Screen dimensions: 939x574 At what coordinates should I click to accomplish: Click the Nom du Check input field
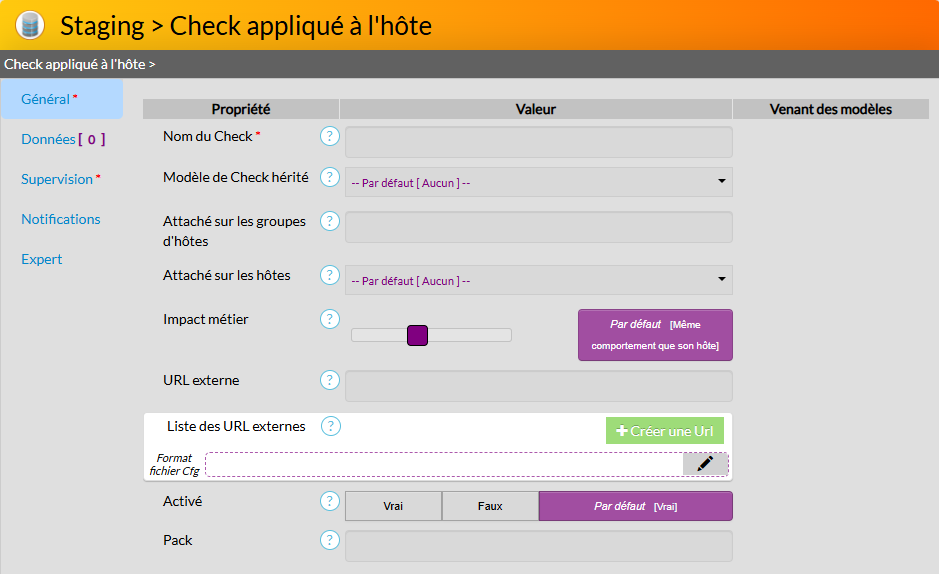point(538,142)
